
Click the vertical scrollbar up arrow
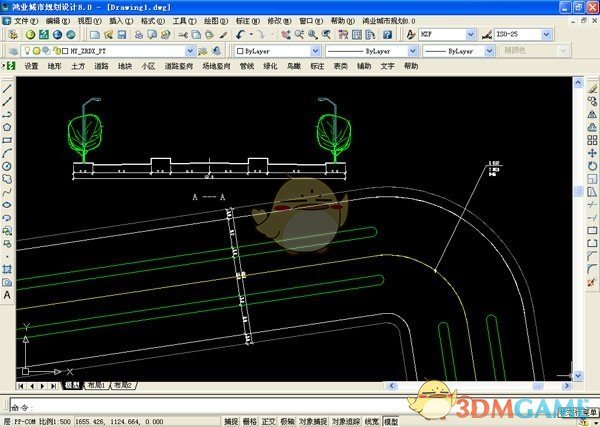578,82
